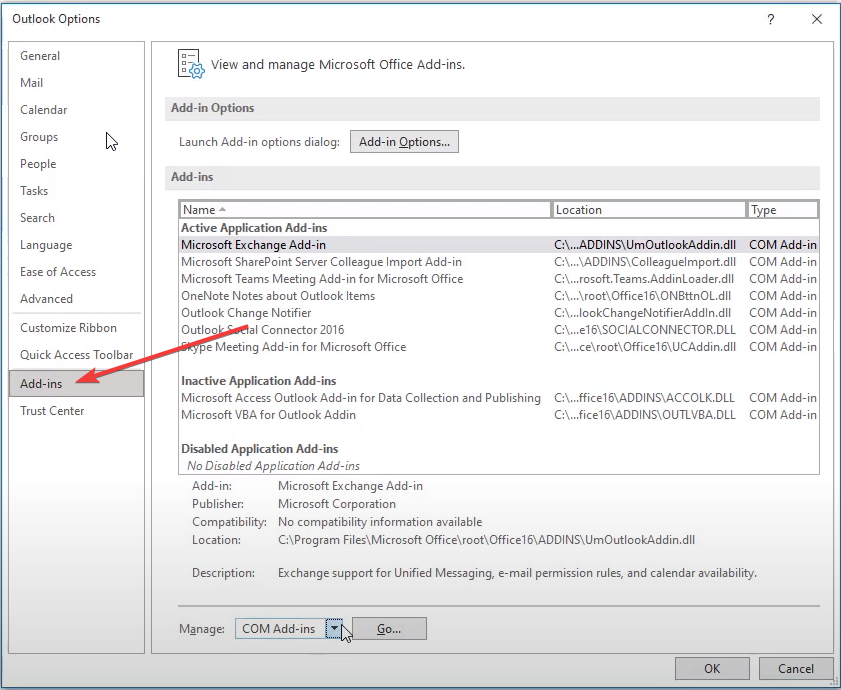Open Search options category
Image resolution: width=841 pixels, height=690 pixels.
pyautogui.click(x=76, y=218)
